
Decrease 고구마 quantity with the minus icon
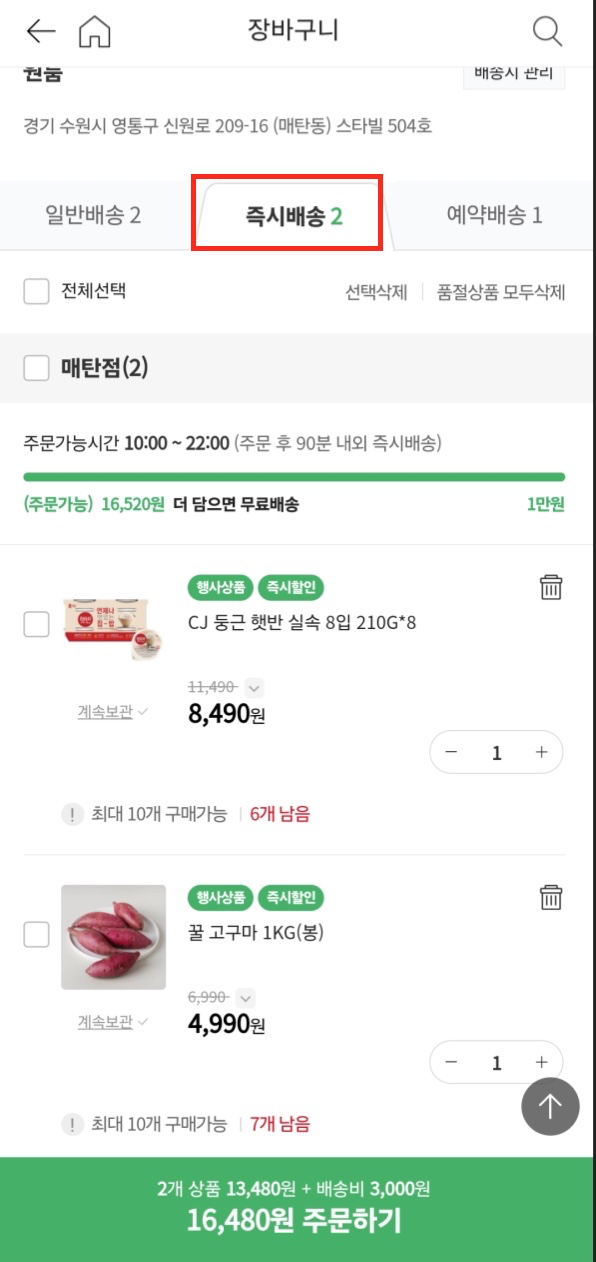pyautogui.click(x=452, y=1062)
